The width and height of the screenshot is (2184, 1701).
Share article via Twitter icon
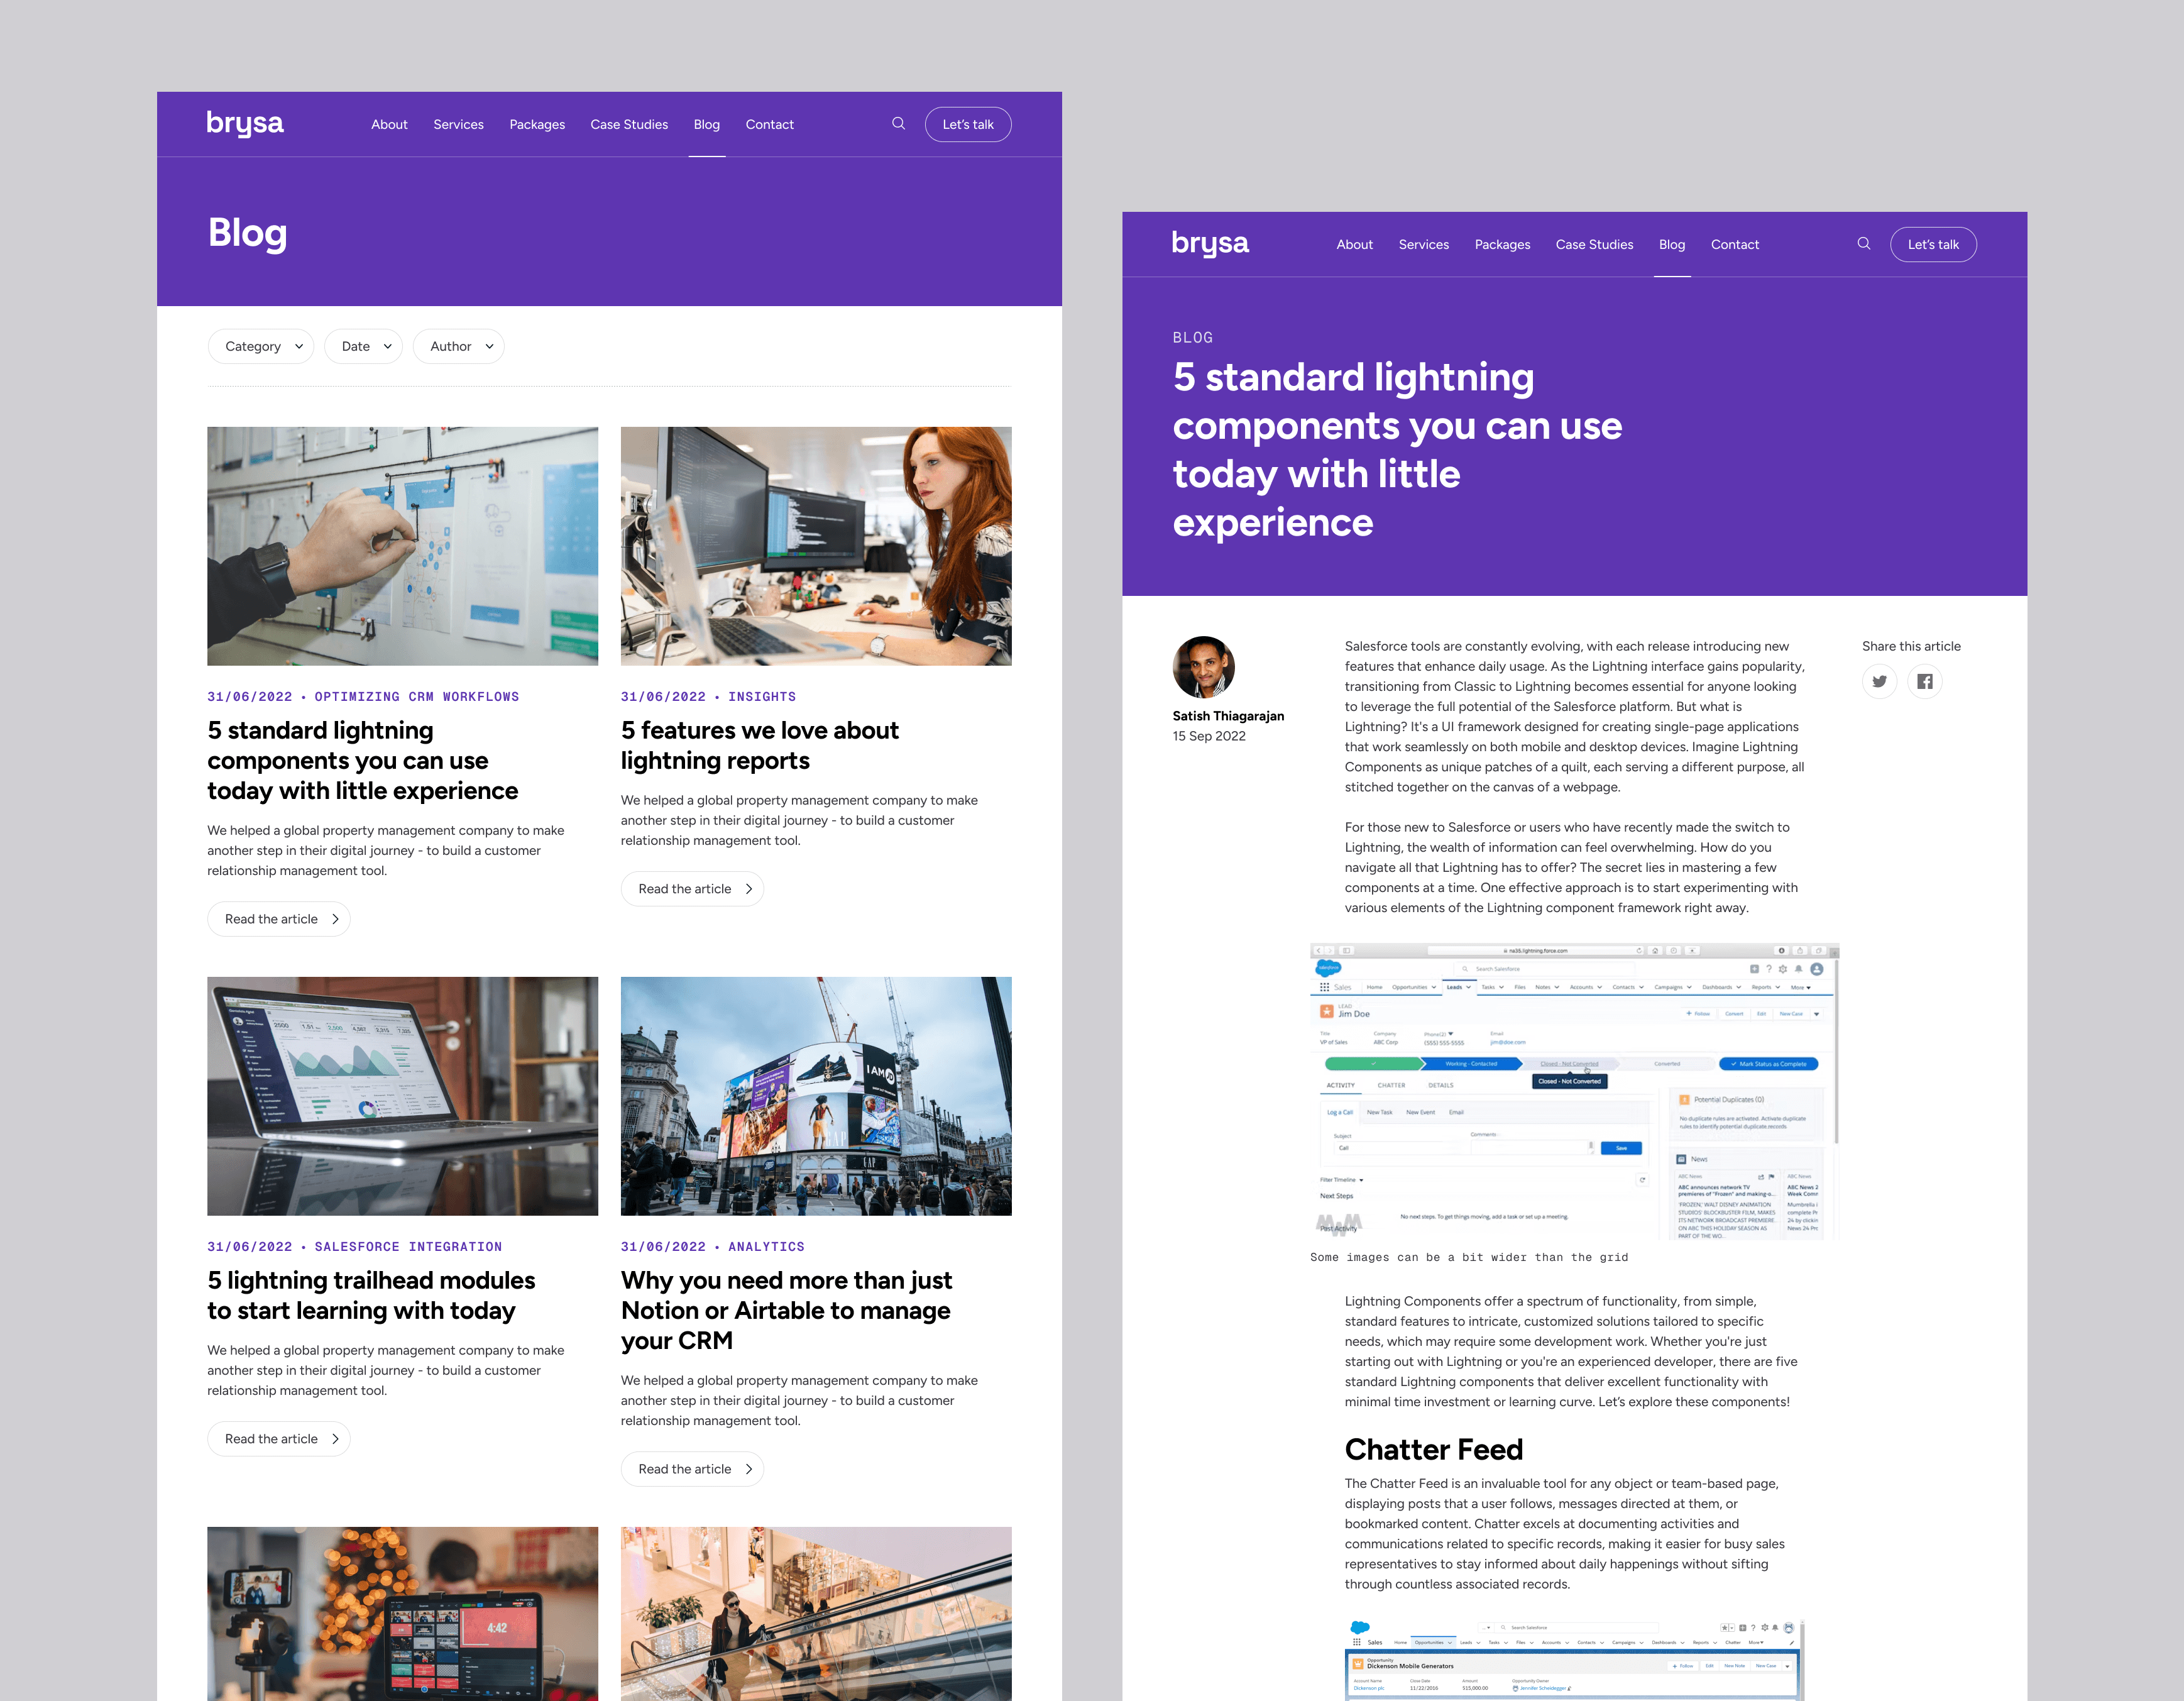point(1879,682)
